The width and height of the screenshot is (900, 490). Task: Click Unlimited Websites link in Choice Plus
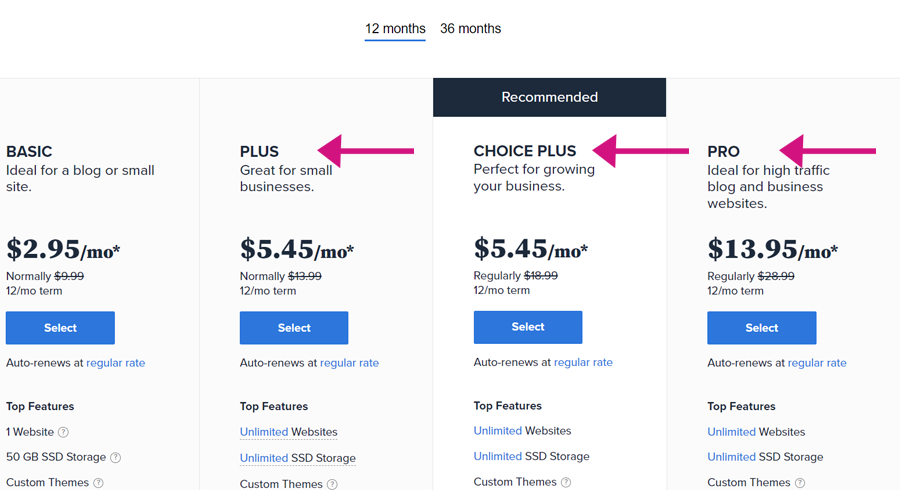522,431
